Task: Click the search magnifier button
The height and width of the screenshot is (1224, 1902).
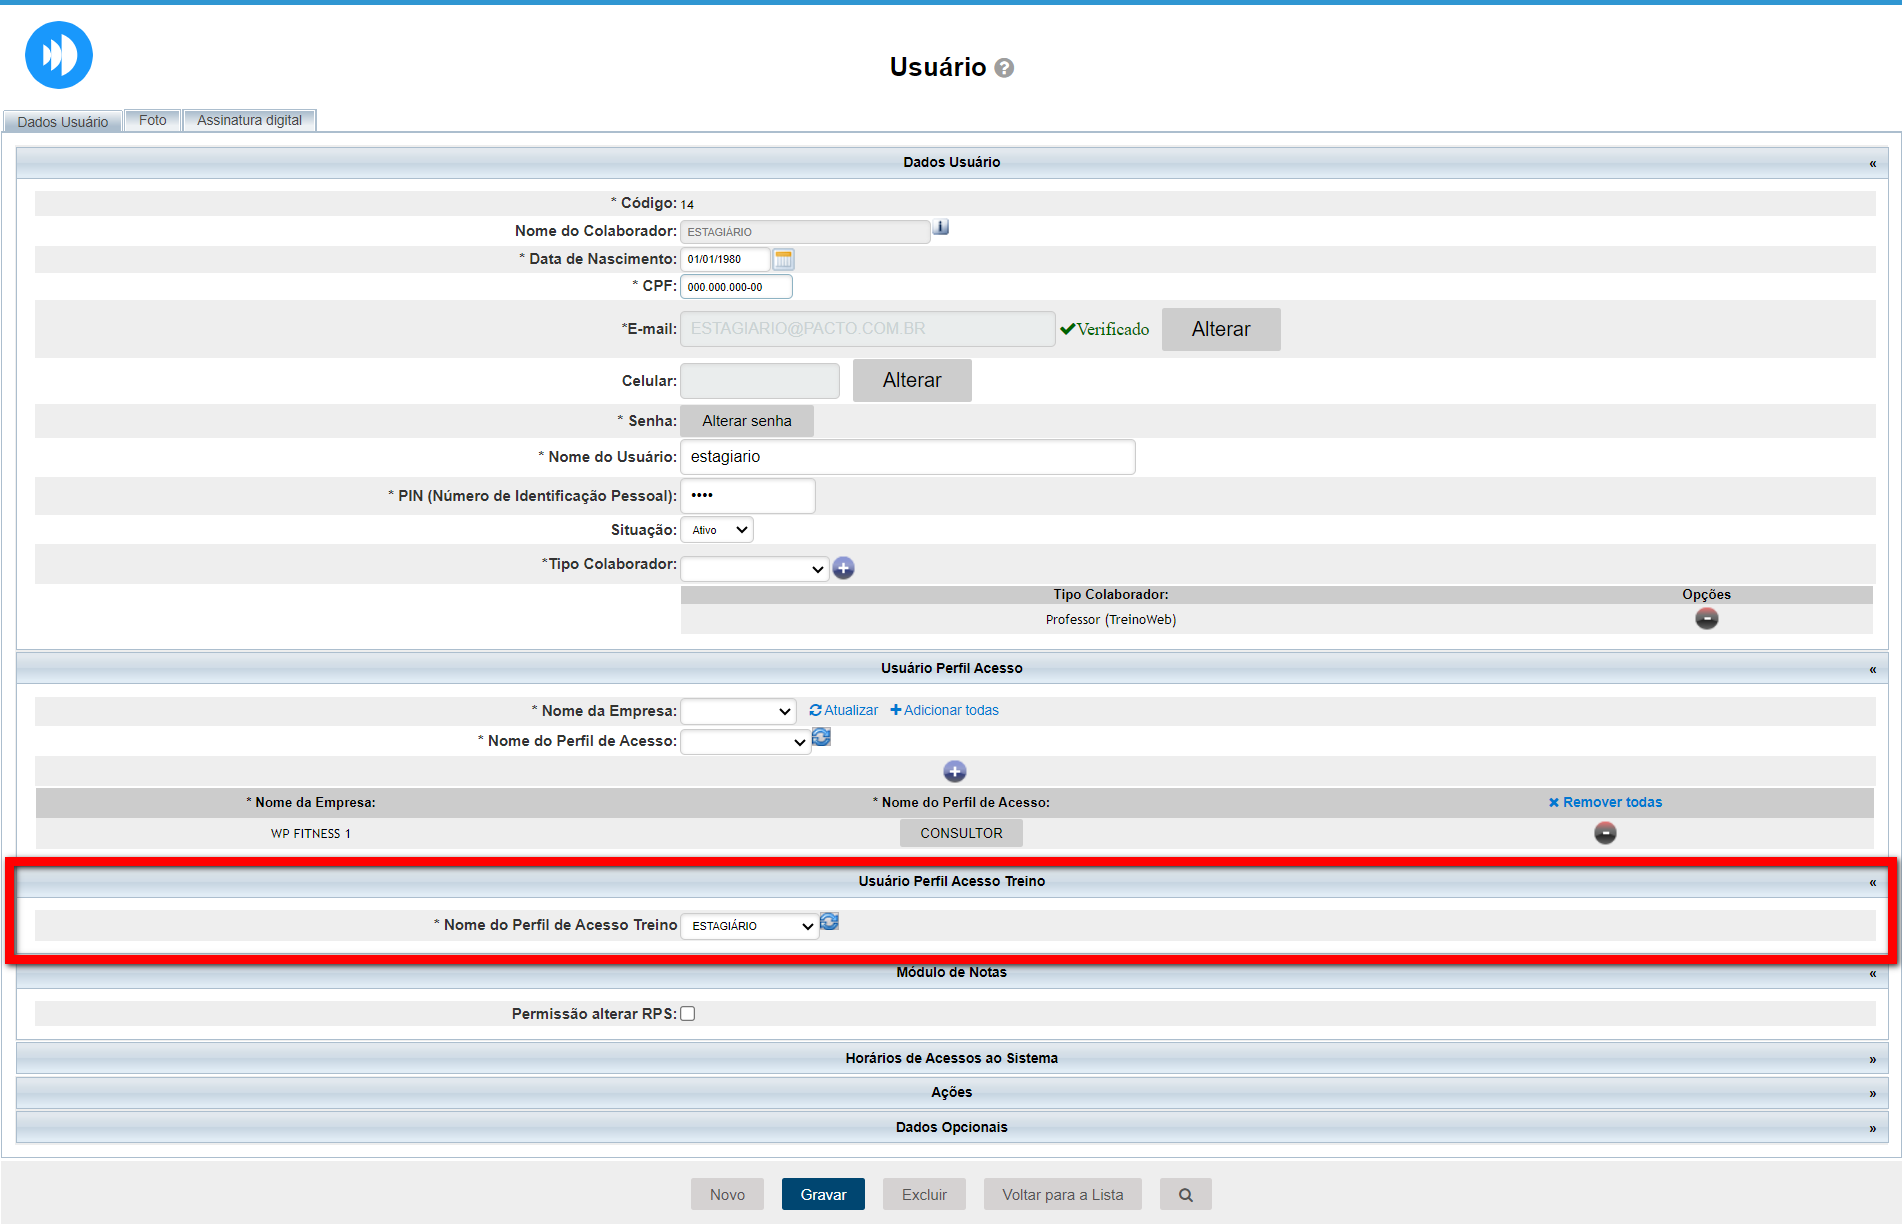Action: click(x=1185, y=1195)
